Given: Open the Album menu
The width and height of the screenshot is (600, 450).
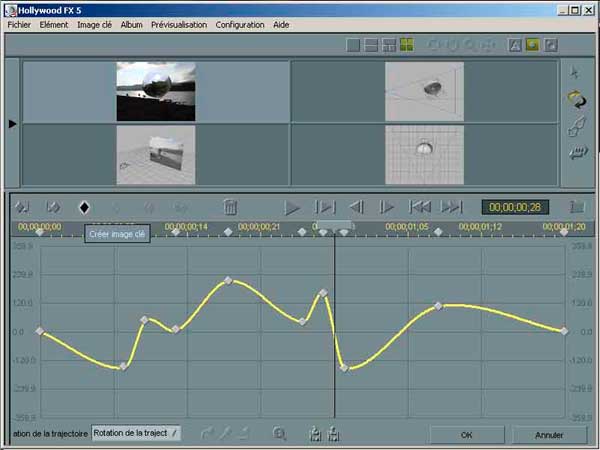Looking at the screenshot, I should point(132,25).
